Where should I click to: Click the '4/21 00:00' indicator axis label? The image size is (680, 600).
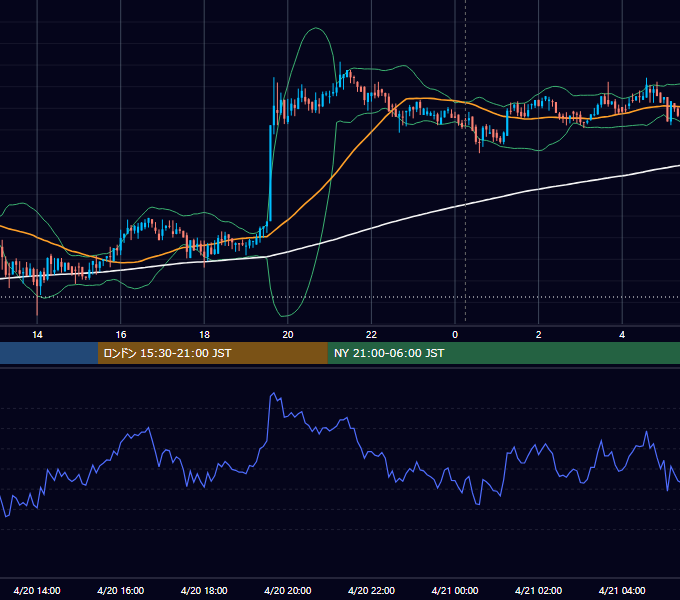455,590
